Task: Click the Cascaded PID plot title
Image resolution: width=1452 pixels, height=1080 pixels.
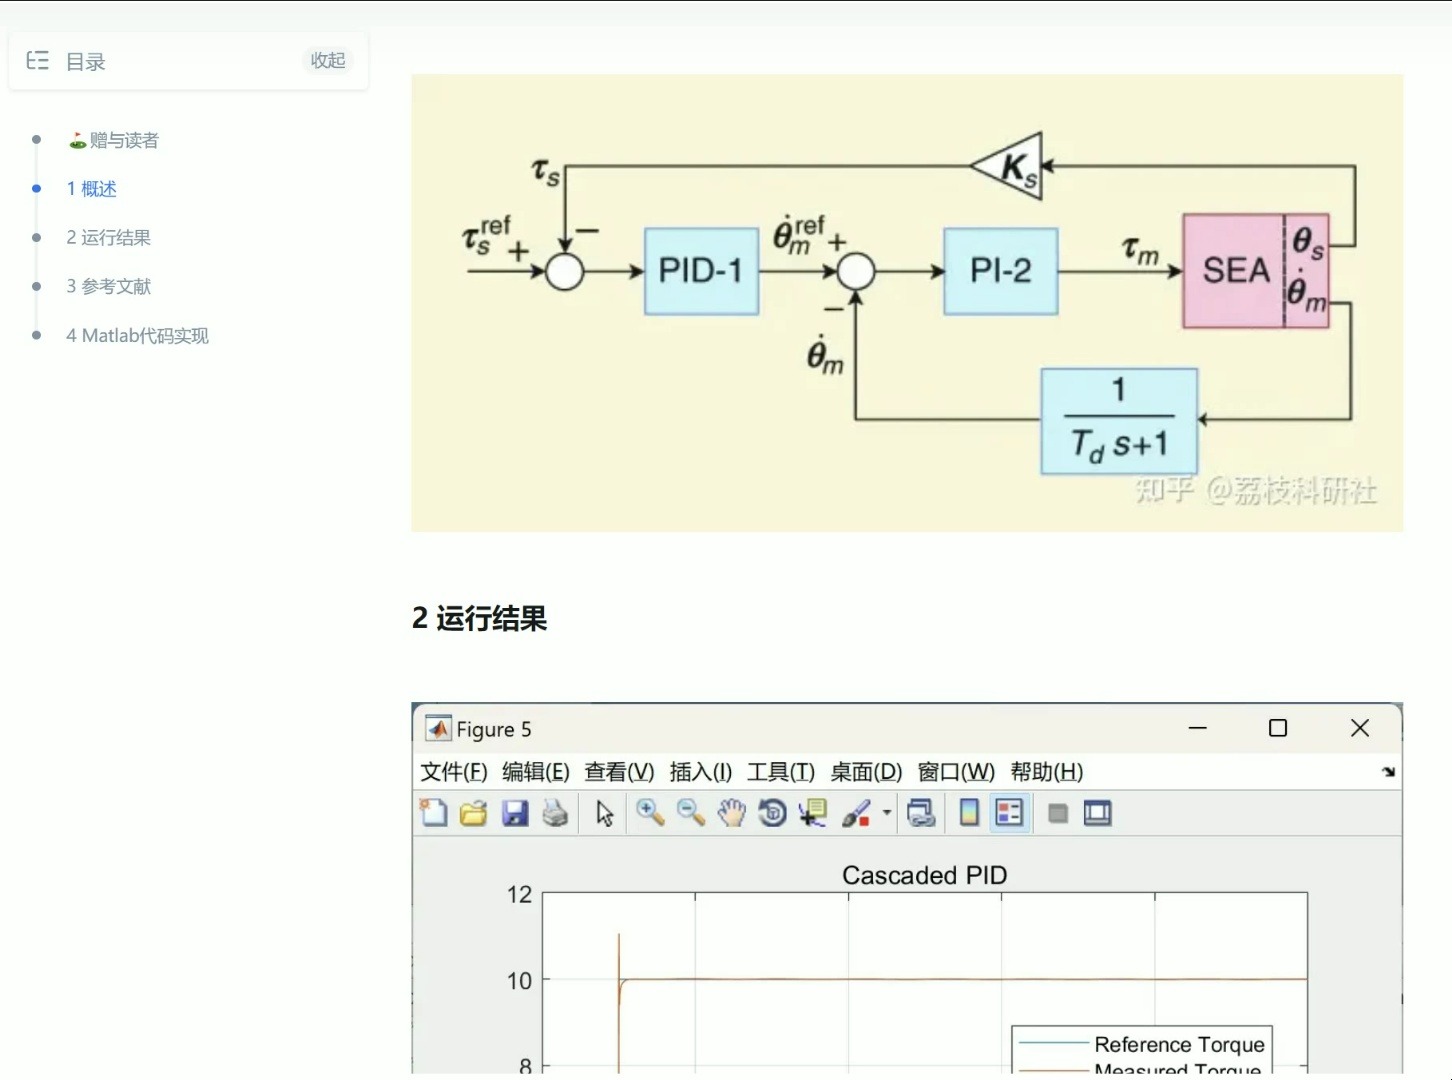Action: (x=925, y=875)
